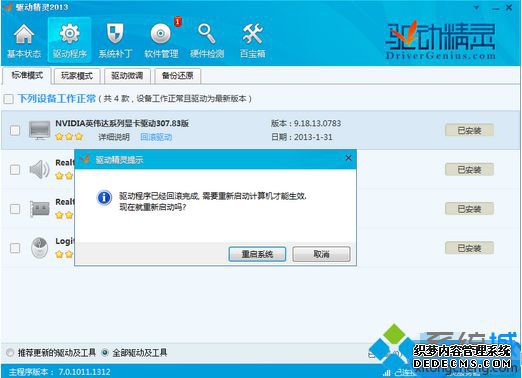Switch to the 备份还原 tab
Image resolution: width=522 pixels, height=378 pixels.
177,76
